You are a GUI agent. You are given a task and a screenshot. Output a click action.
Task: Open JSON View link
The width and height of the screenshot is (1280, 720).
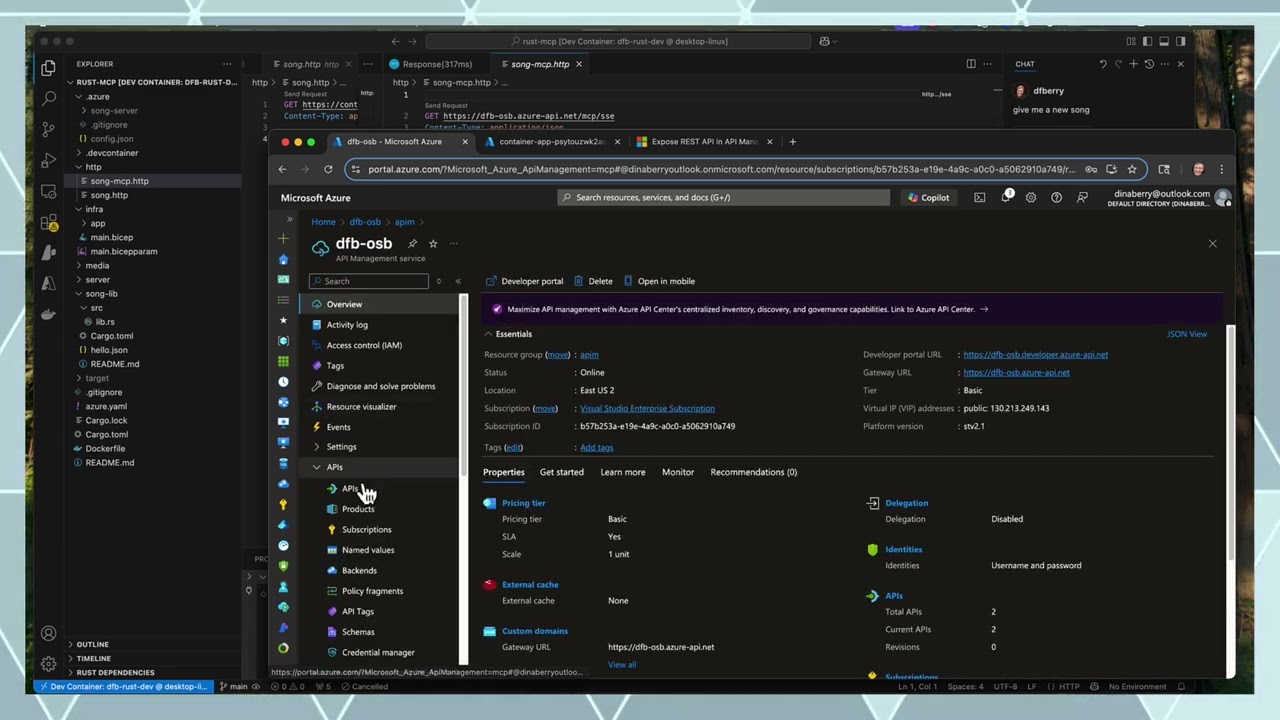tap(1187, 334)
